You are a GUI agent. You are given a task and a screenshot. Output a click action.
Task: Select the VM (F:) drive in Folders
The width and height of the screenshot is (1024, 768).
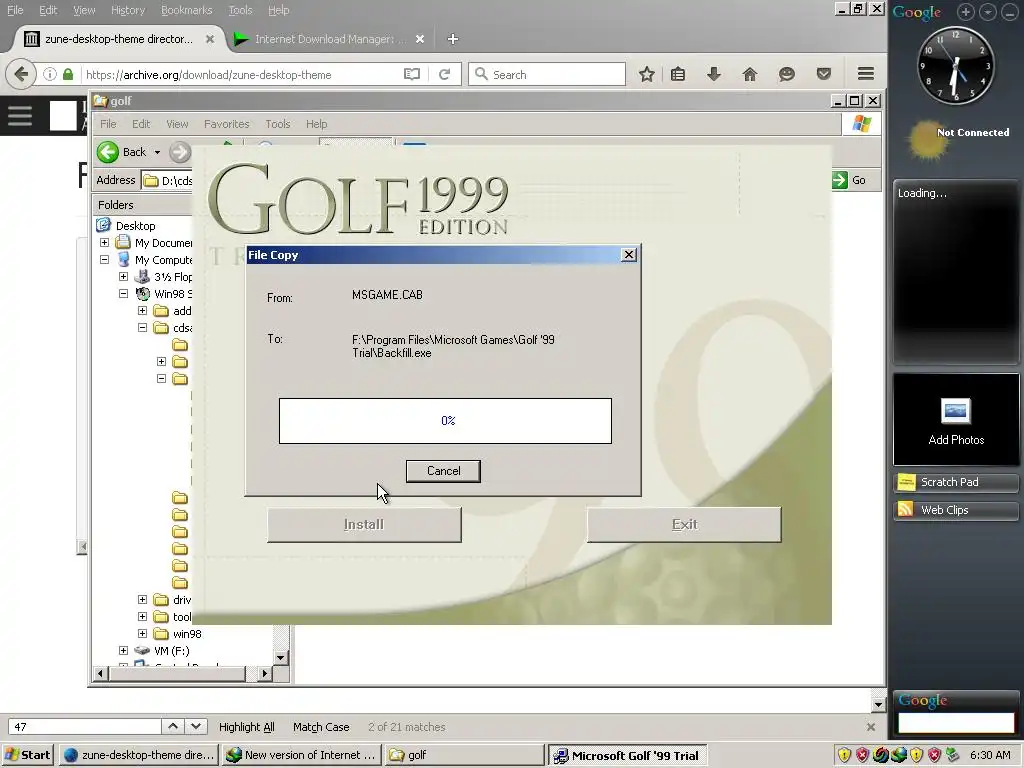(x=171, y=650)
